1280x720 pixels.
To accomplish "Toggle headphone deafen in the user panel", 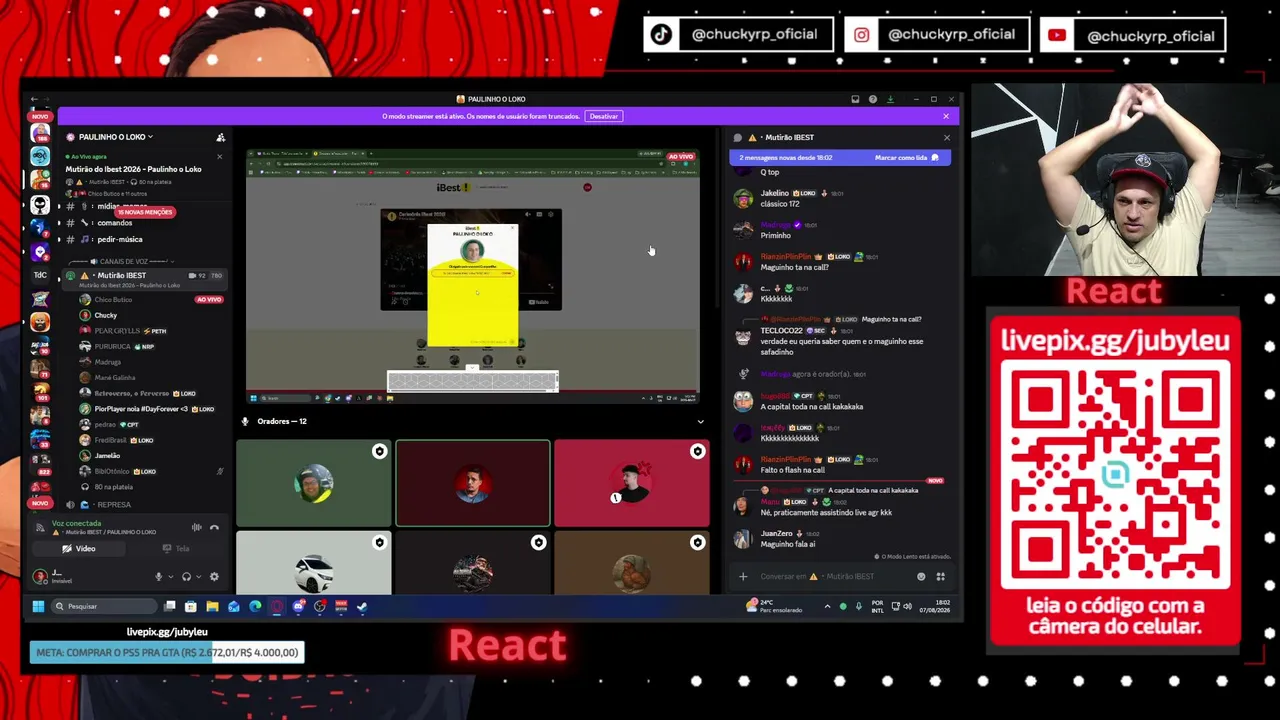I will click(x=186, y=576).
